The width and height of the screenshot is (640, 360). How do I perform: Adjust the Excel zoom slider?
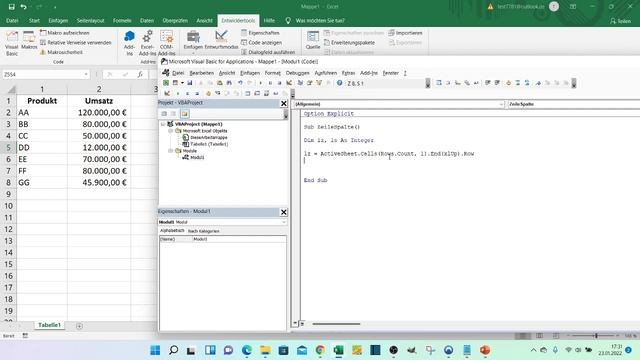(596, 336)
